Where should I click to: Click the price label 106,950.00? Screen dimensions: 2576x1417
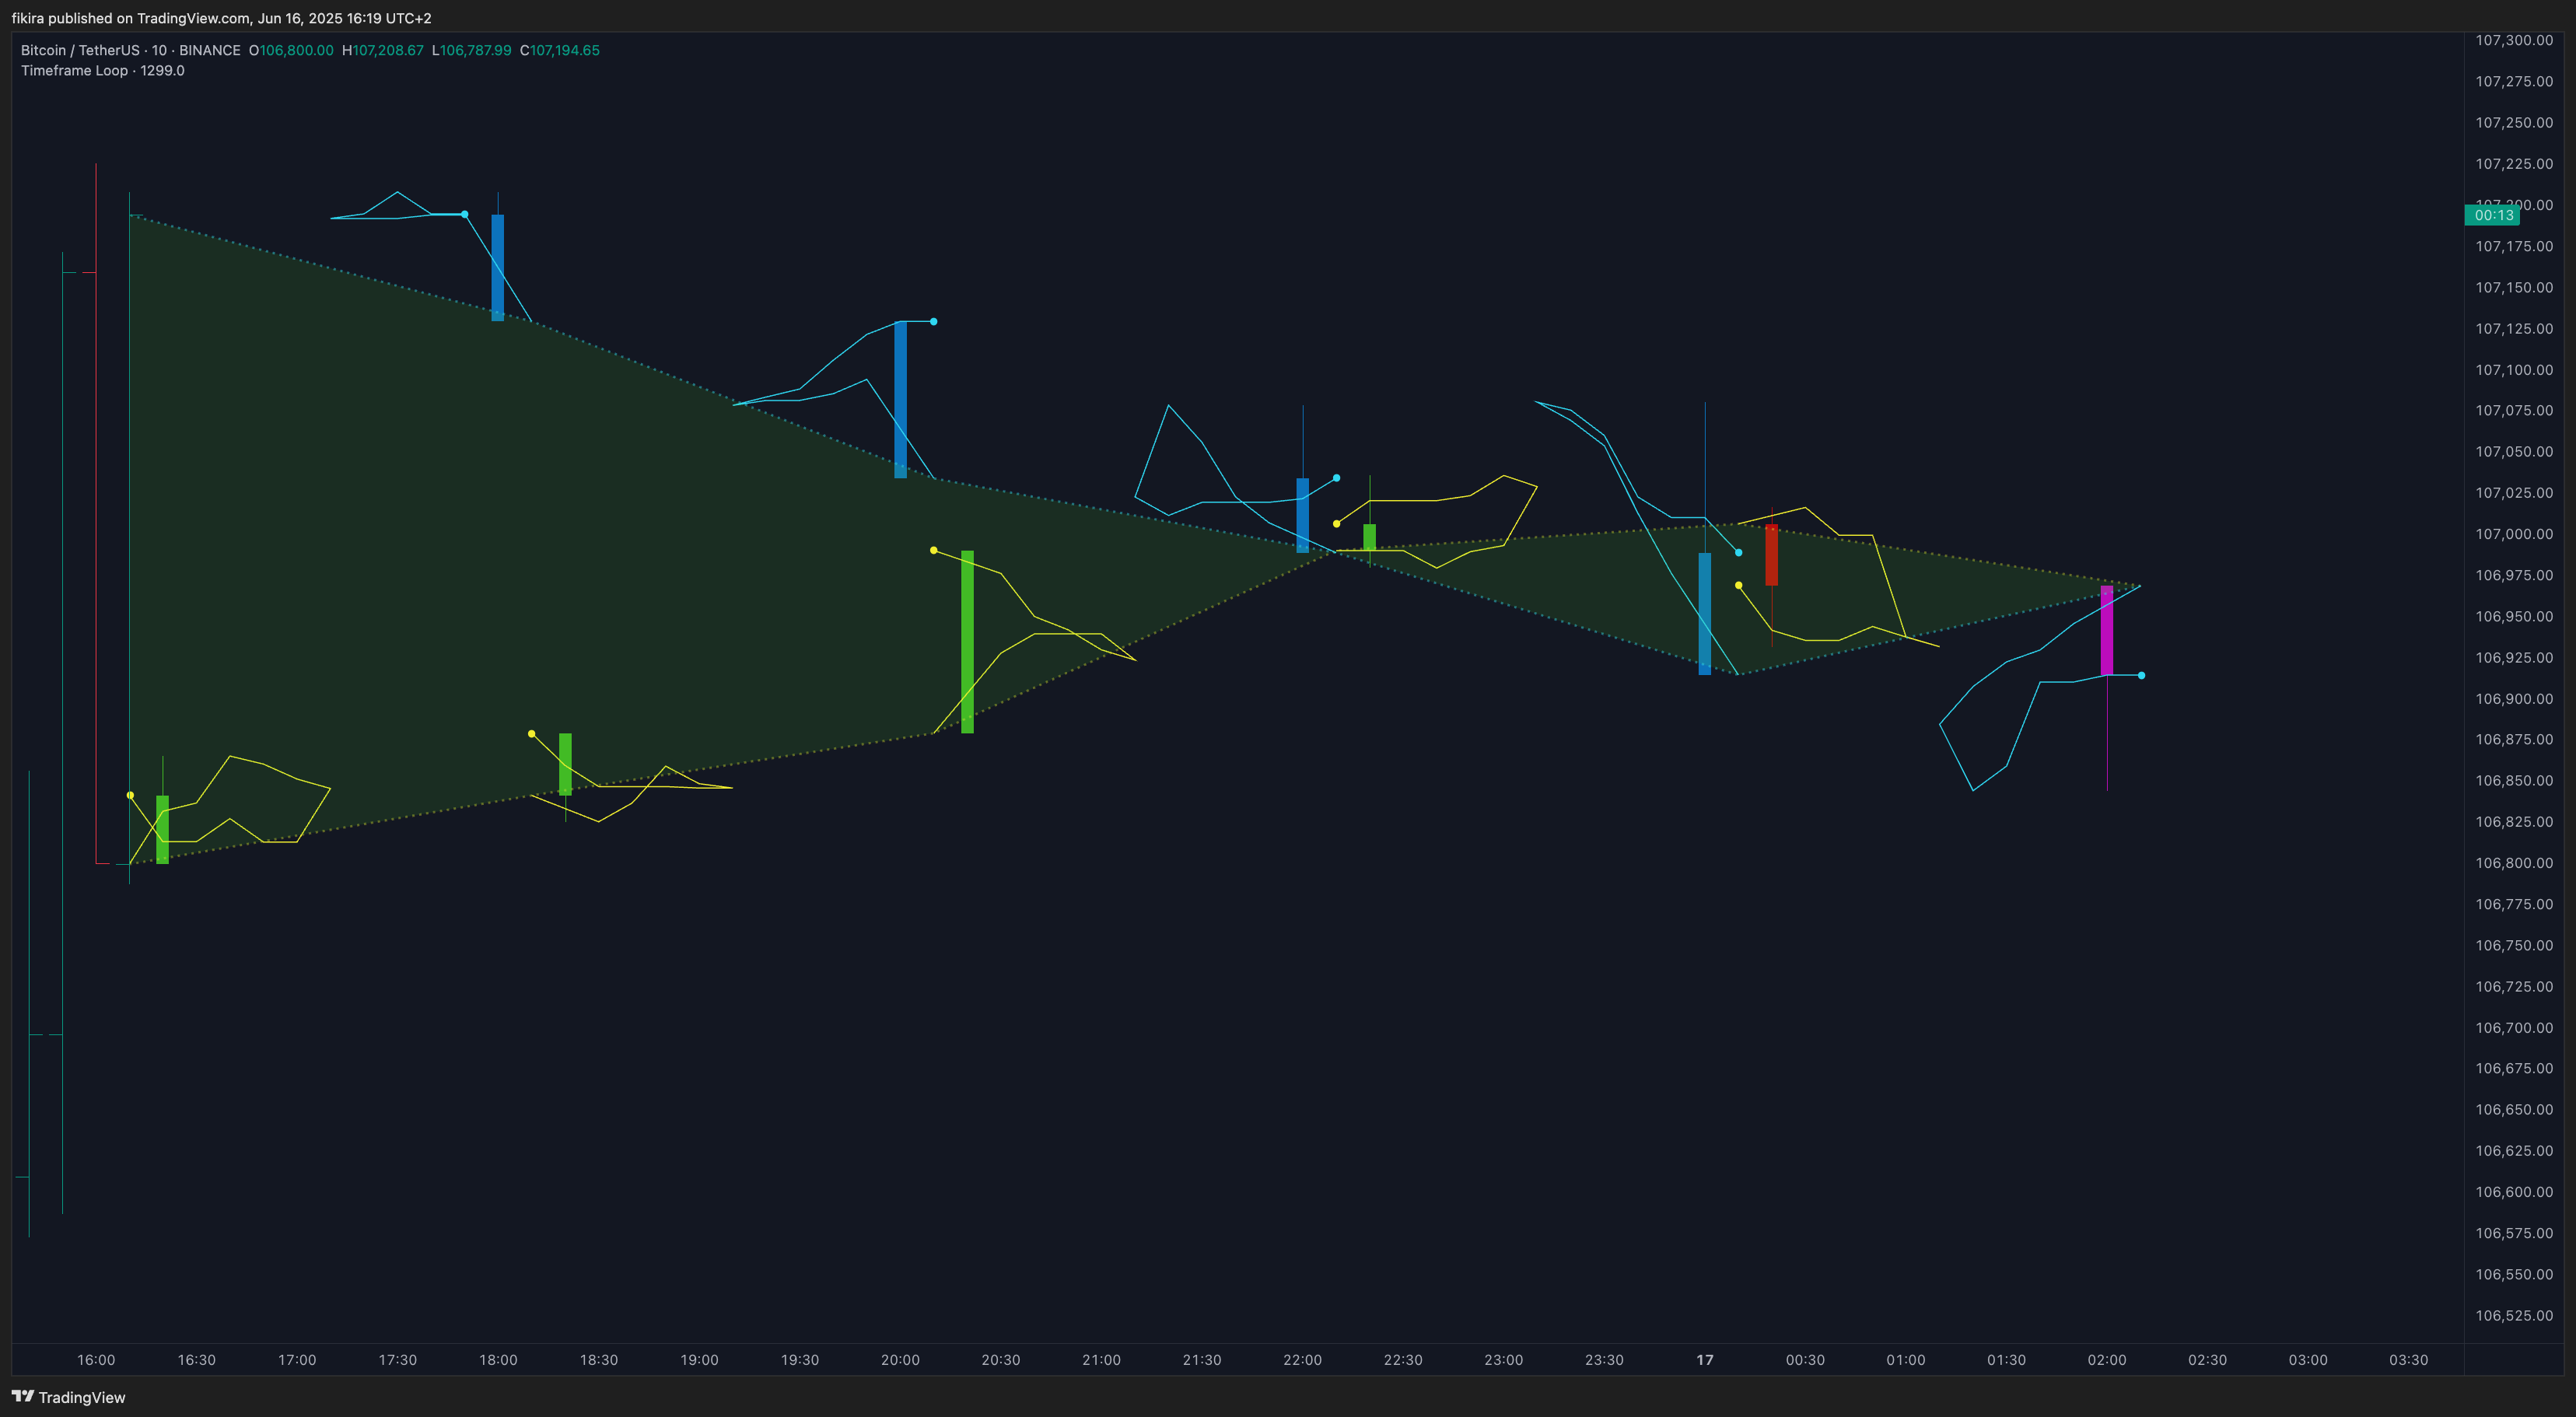(2514, 617)
